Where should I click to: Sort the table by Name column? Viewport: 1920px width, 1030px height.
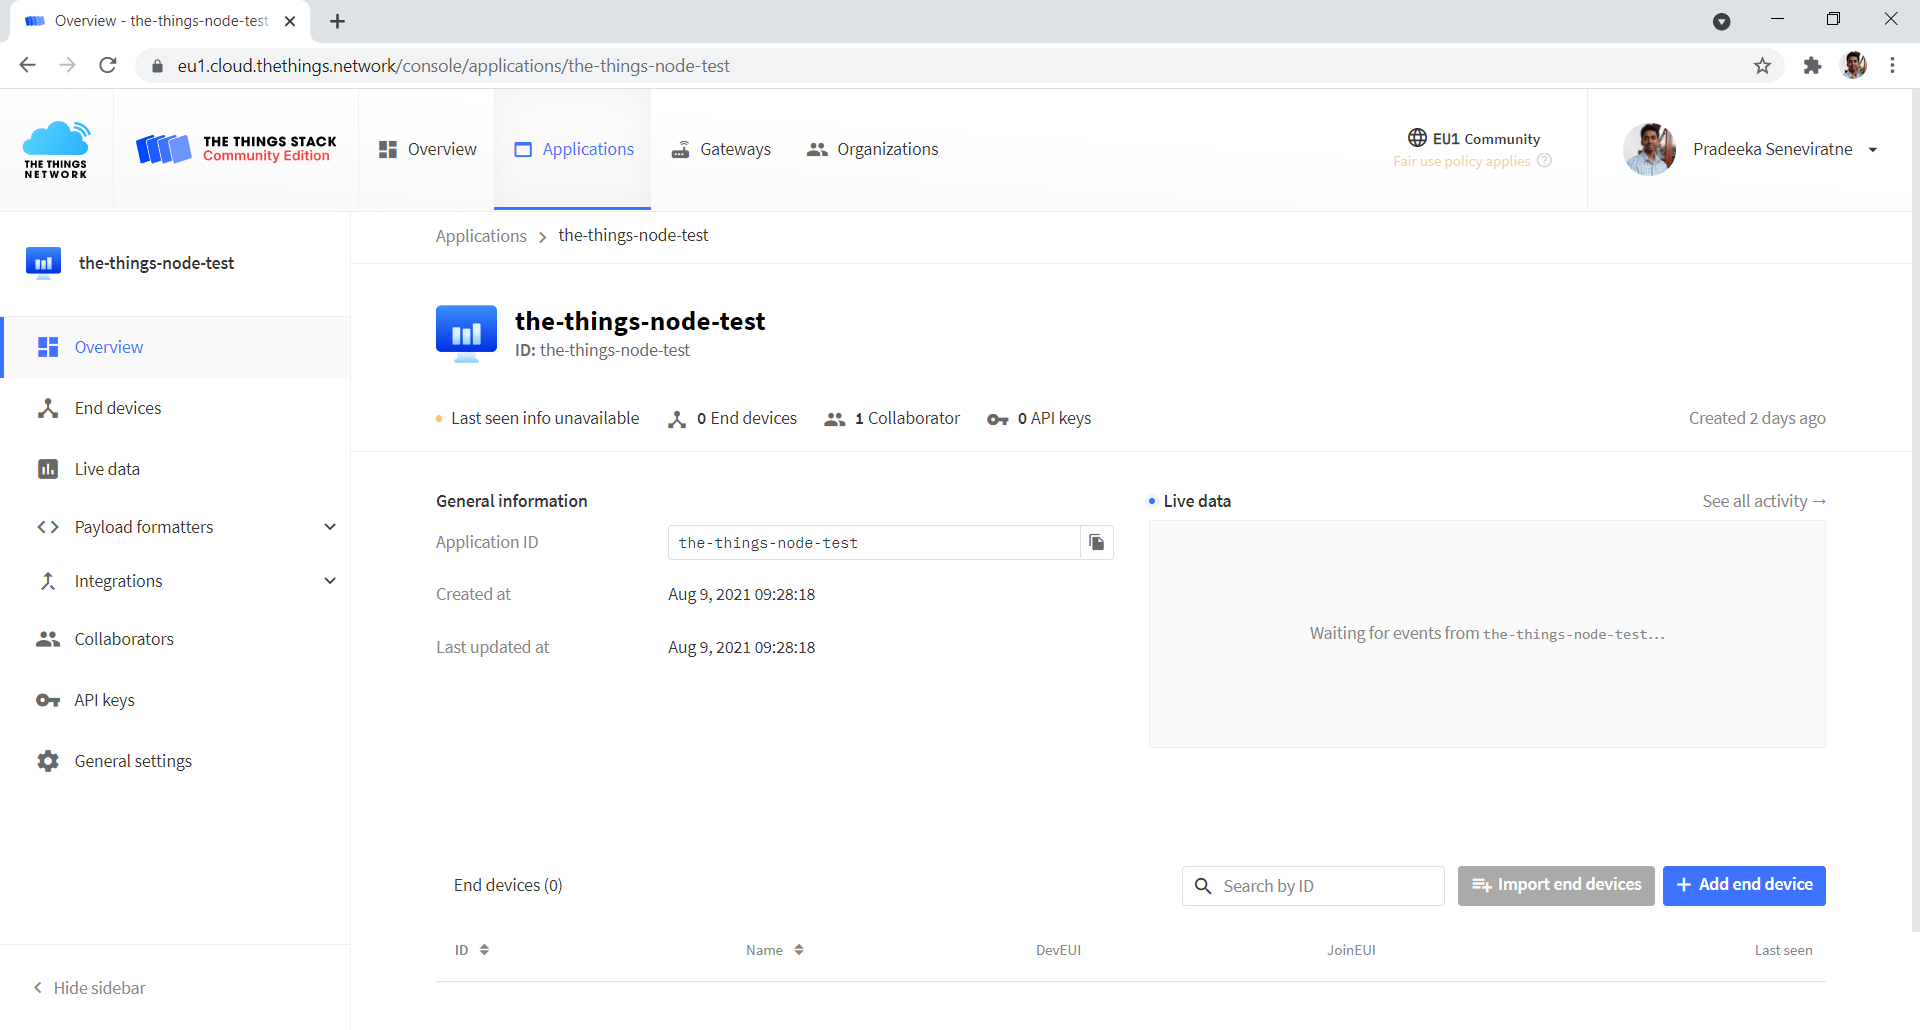pos(798,950)
